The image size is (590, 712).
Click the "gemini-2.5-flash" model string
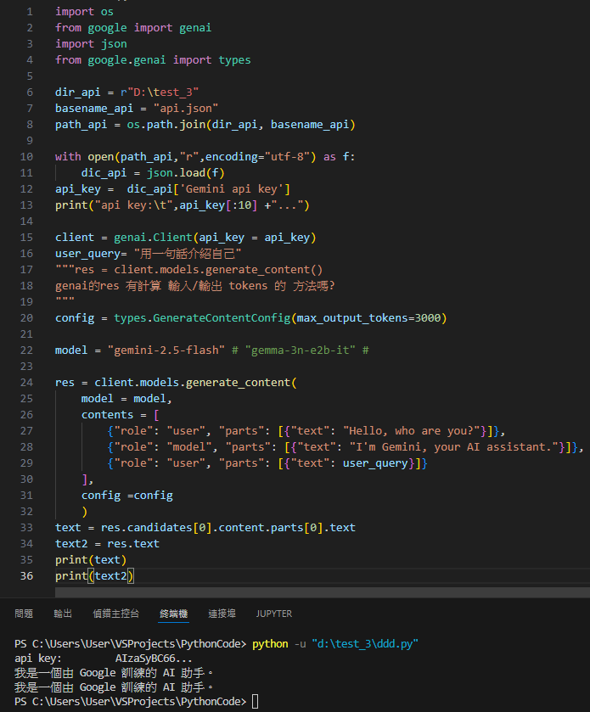tap(166, 350)
